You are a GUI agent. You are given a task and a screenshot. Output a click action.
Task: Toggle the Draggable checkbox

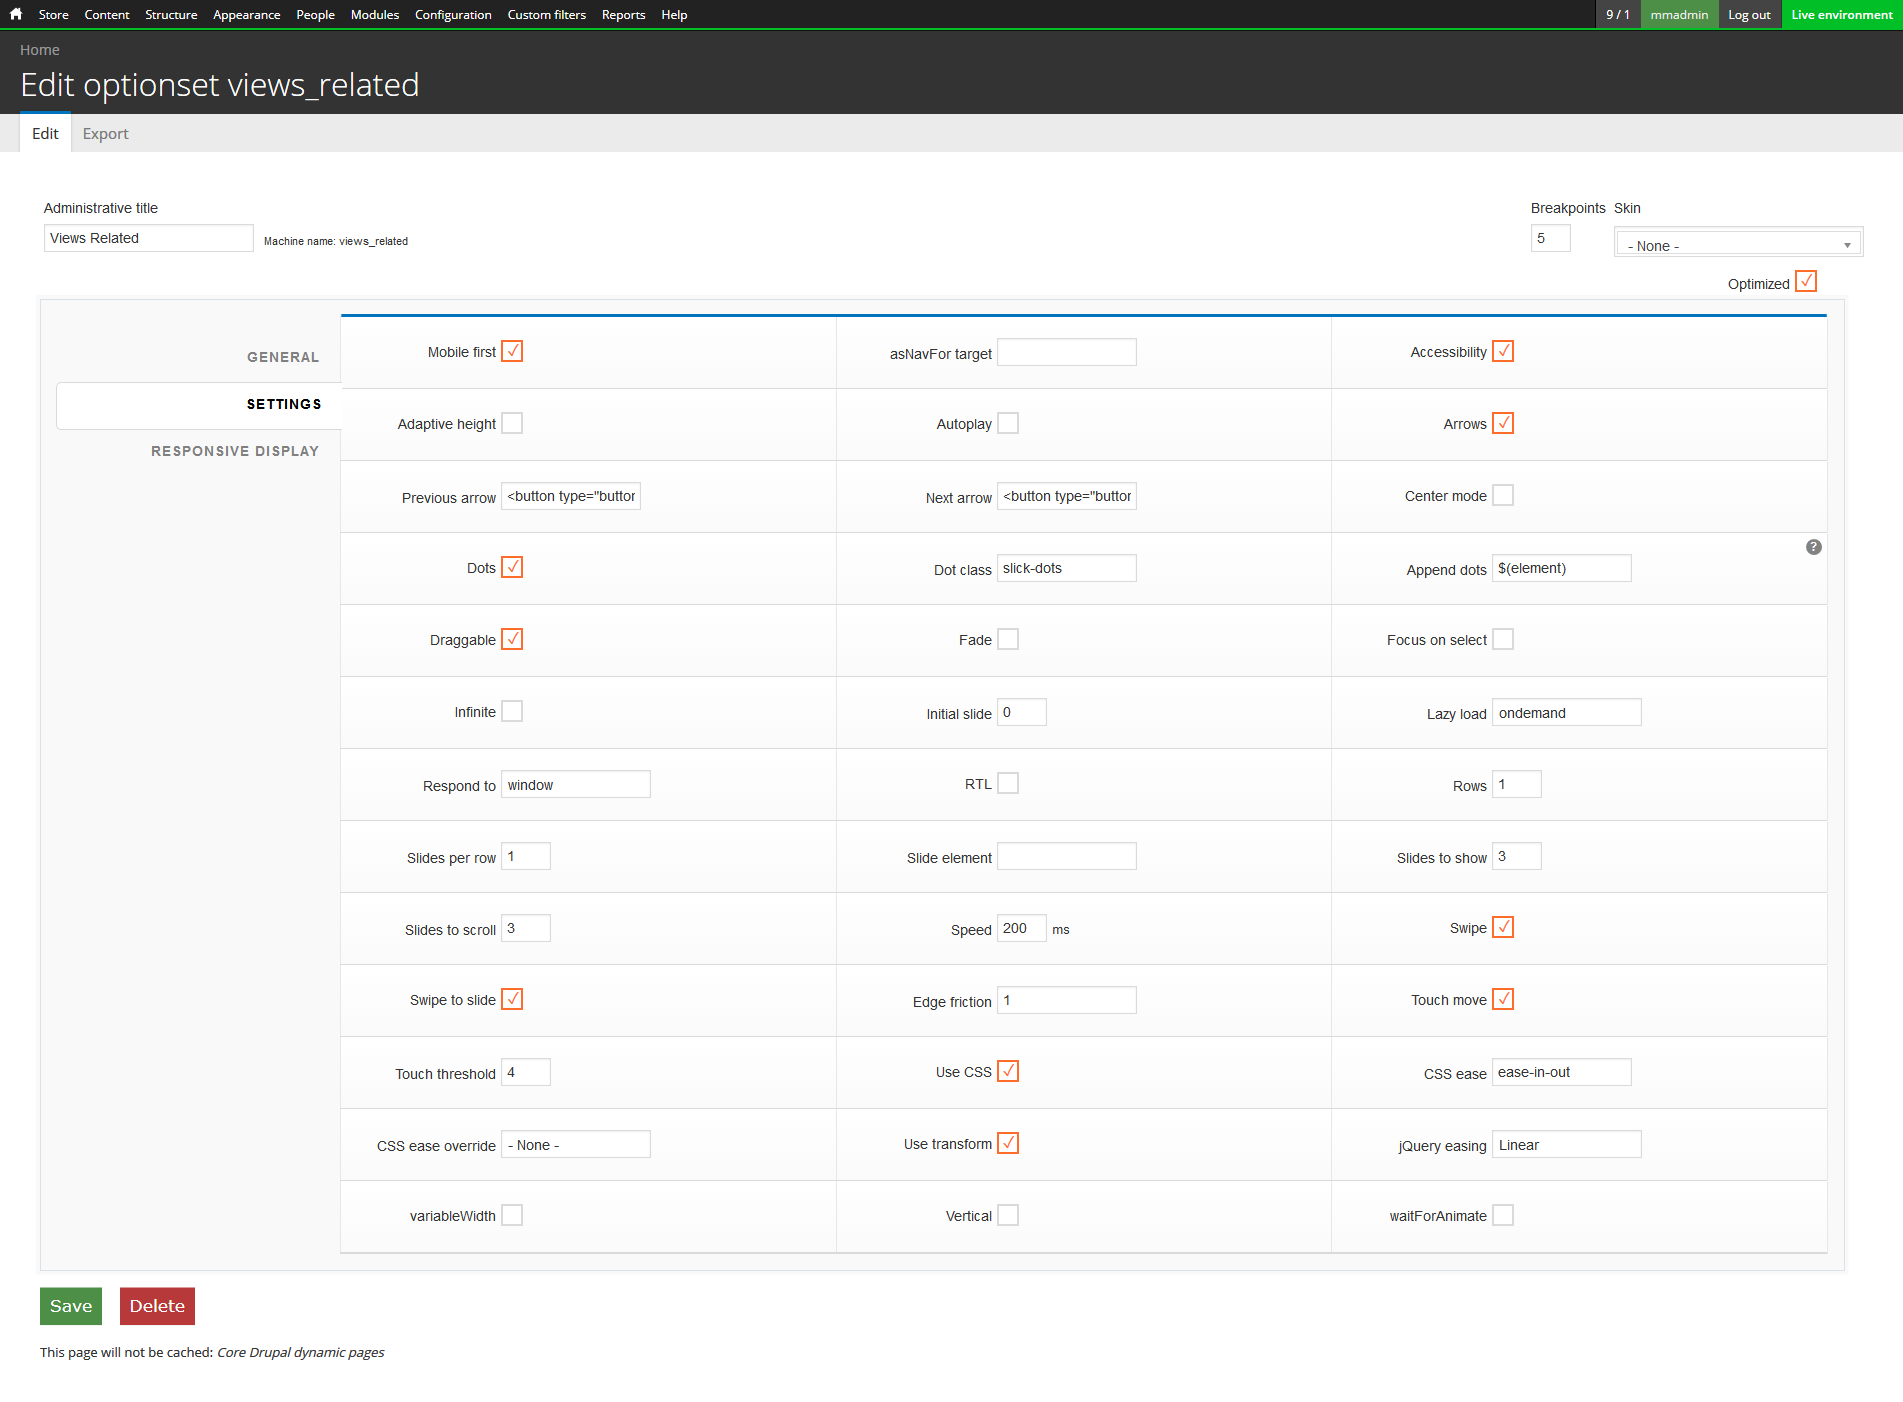[x=512, y=639]
